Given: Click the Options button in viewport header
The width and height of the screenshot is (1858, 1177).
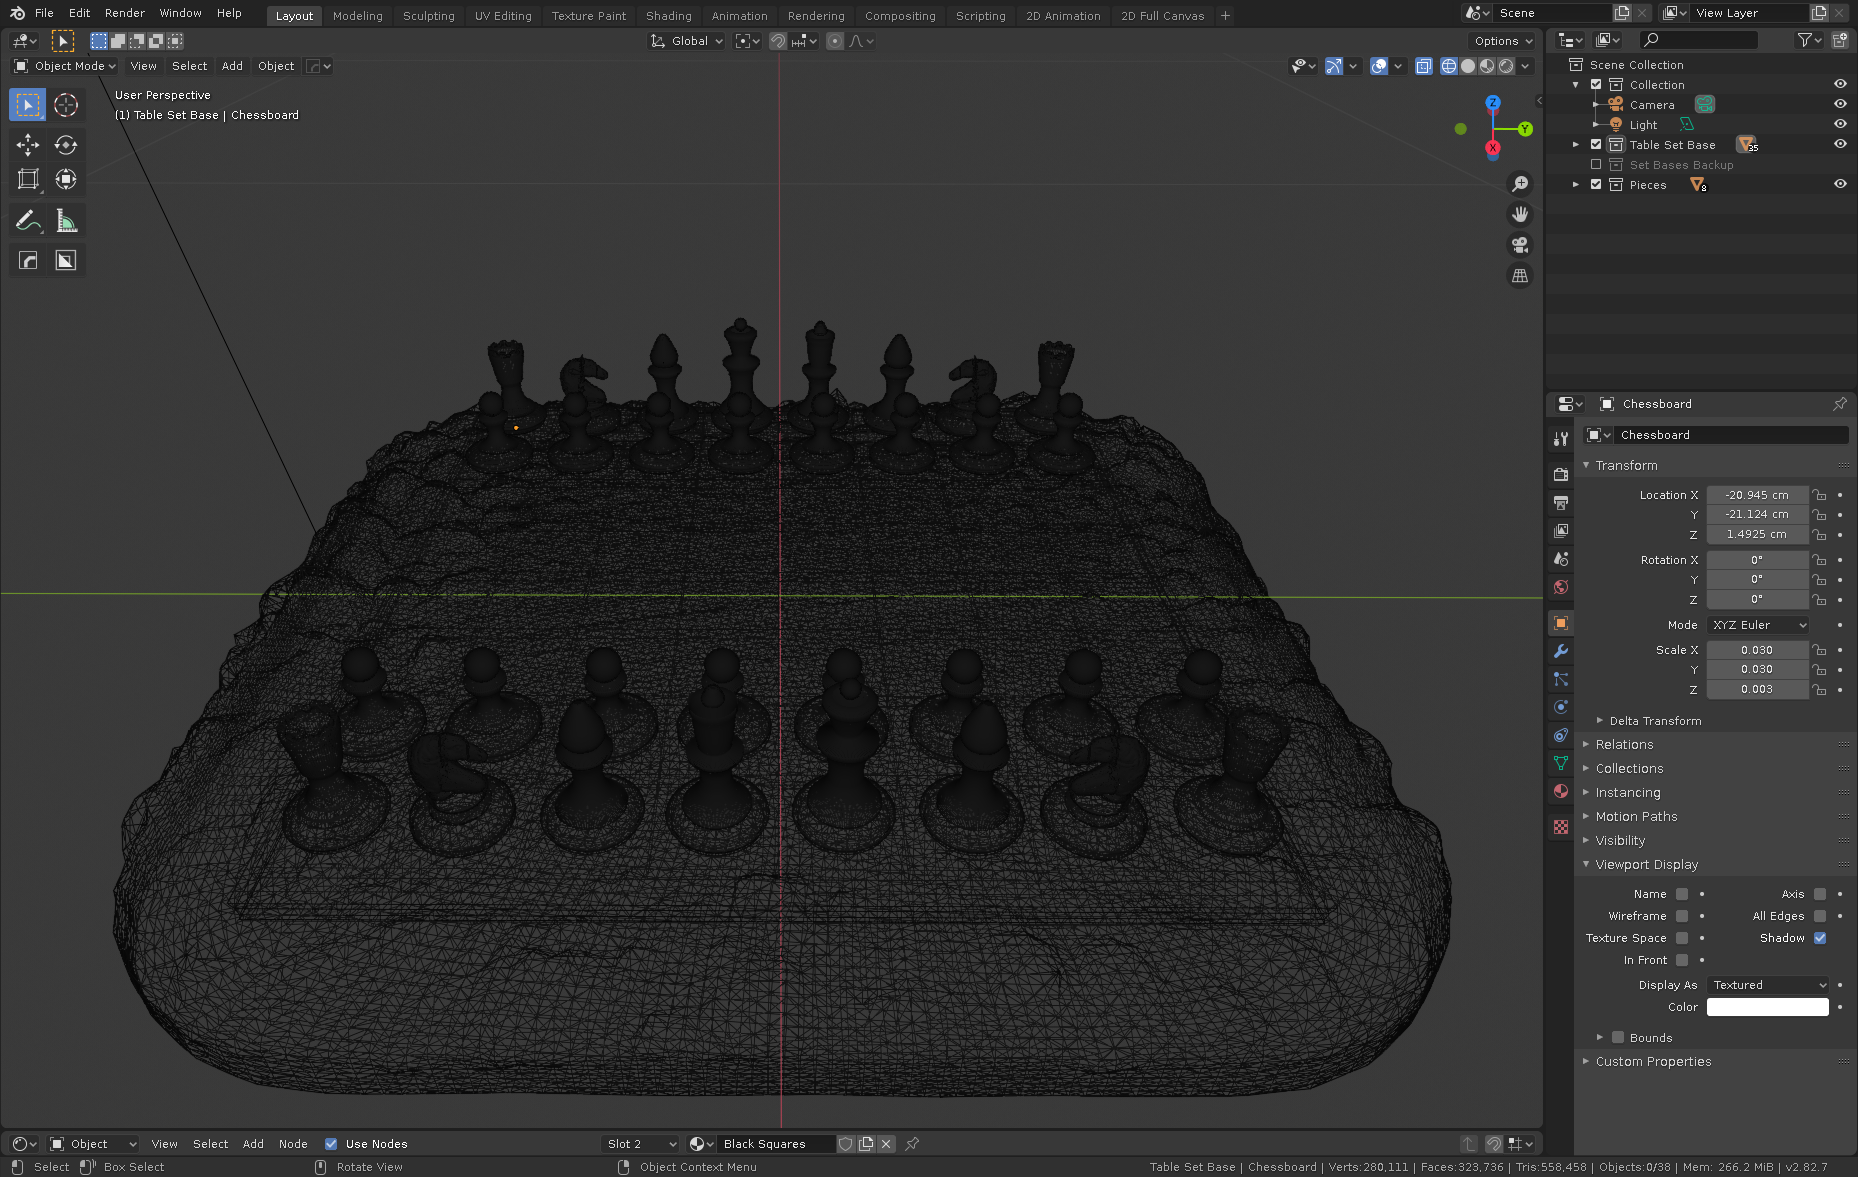Looking at the screenshot, I should click(1502, 41).
